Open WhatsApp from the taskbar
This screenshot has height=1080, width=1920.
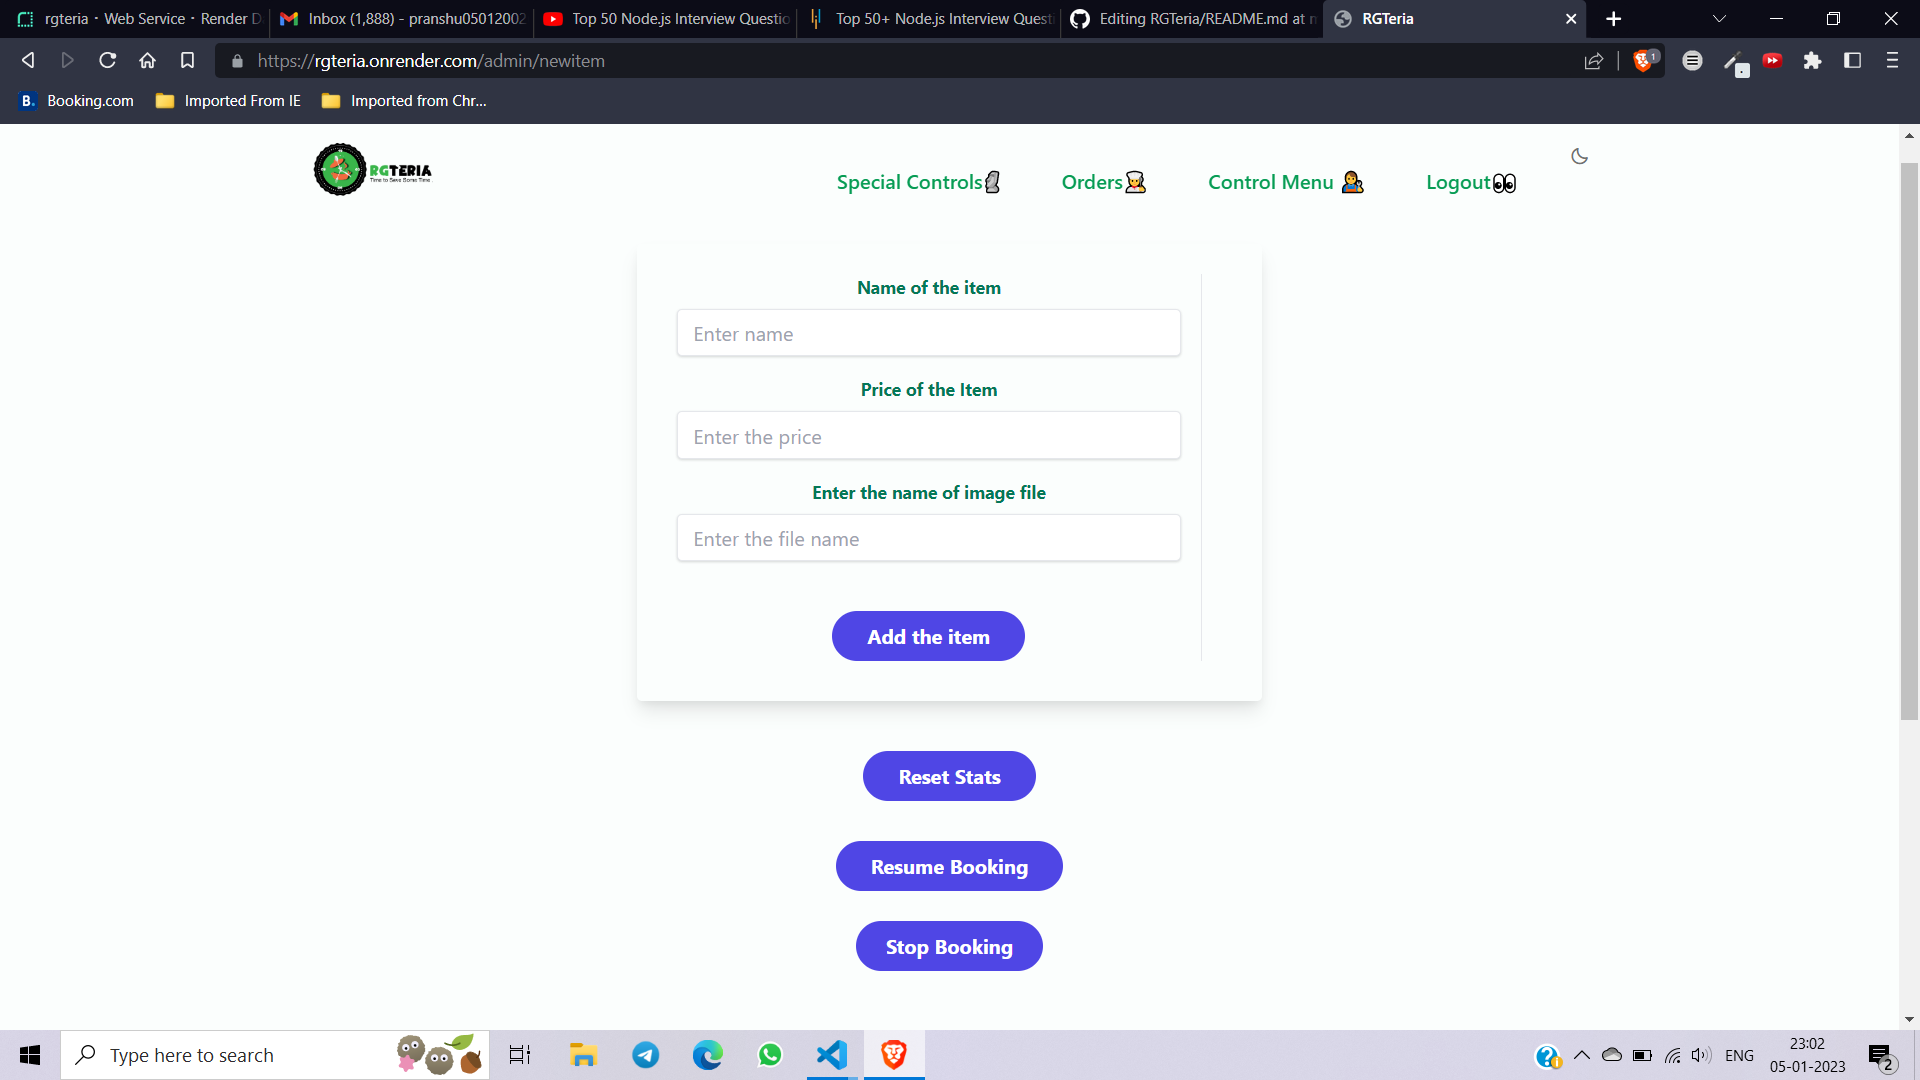pyautogui.click(x=770, y=1054)
